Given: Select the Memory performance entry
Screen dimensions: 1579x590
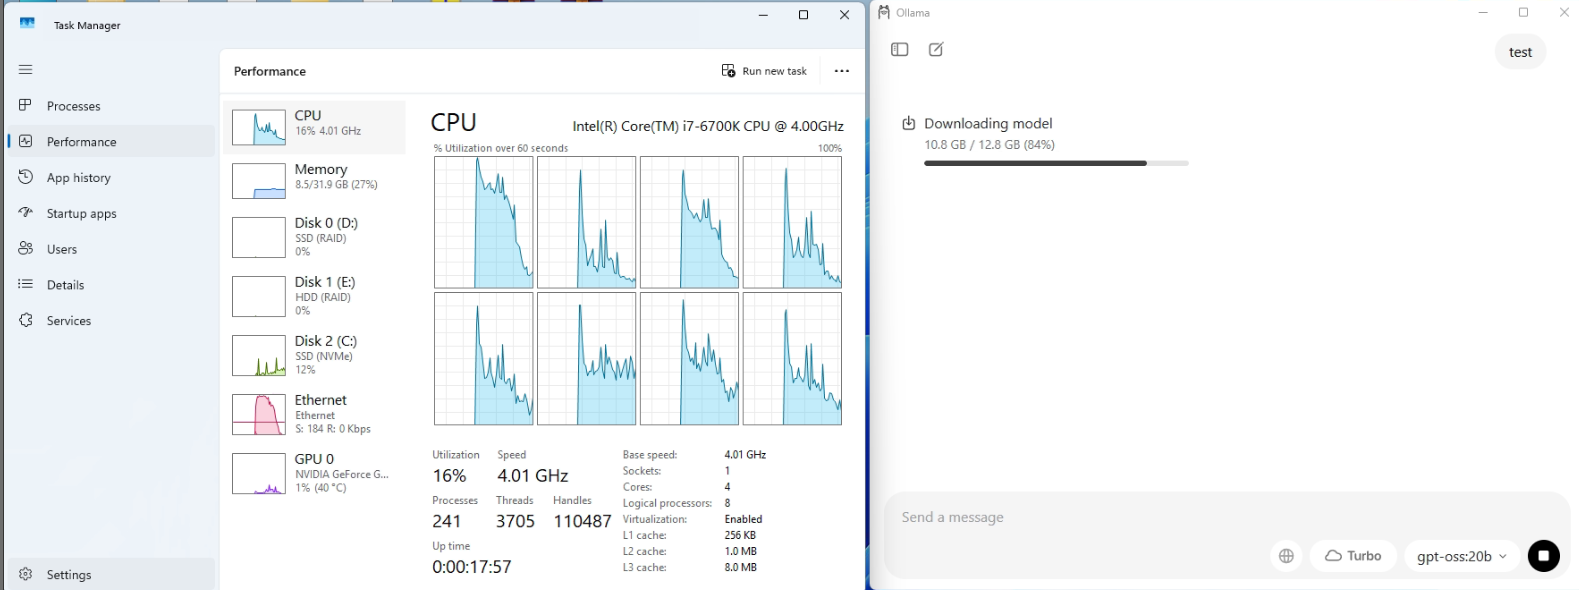Looking at the screenshot, I should click(315, 181).
